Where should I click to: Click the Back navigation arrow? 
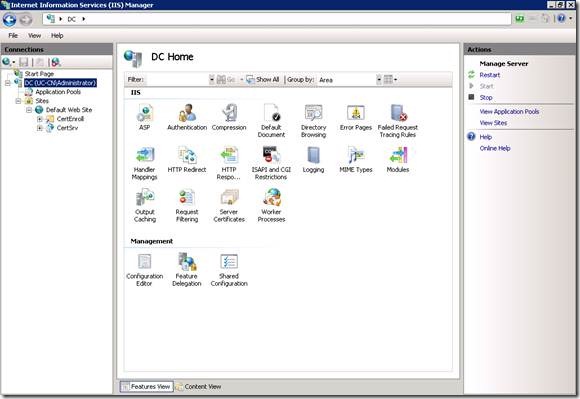click(9, 19)
